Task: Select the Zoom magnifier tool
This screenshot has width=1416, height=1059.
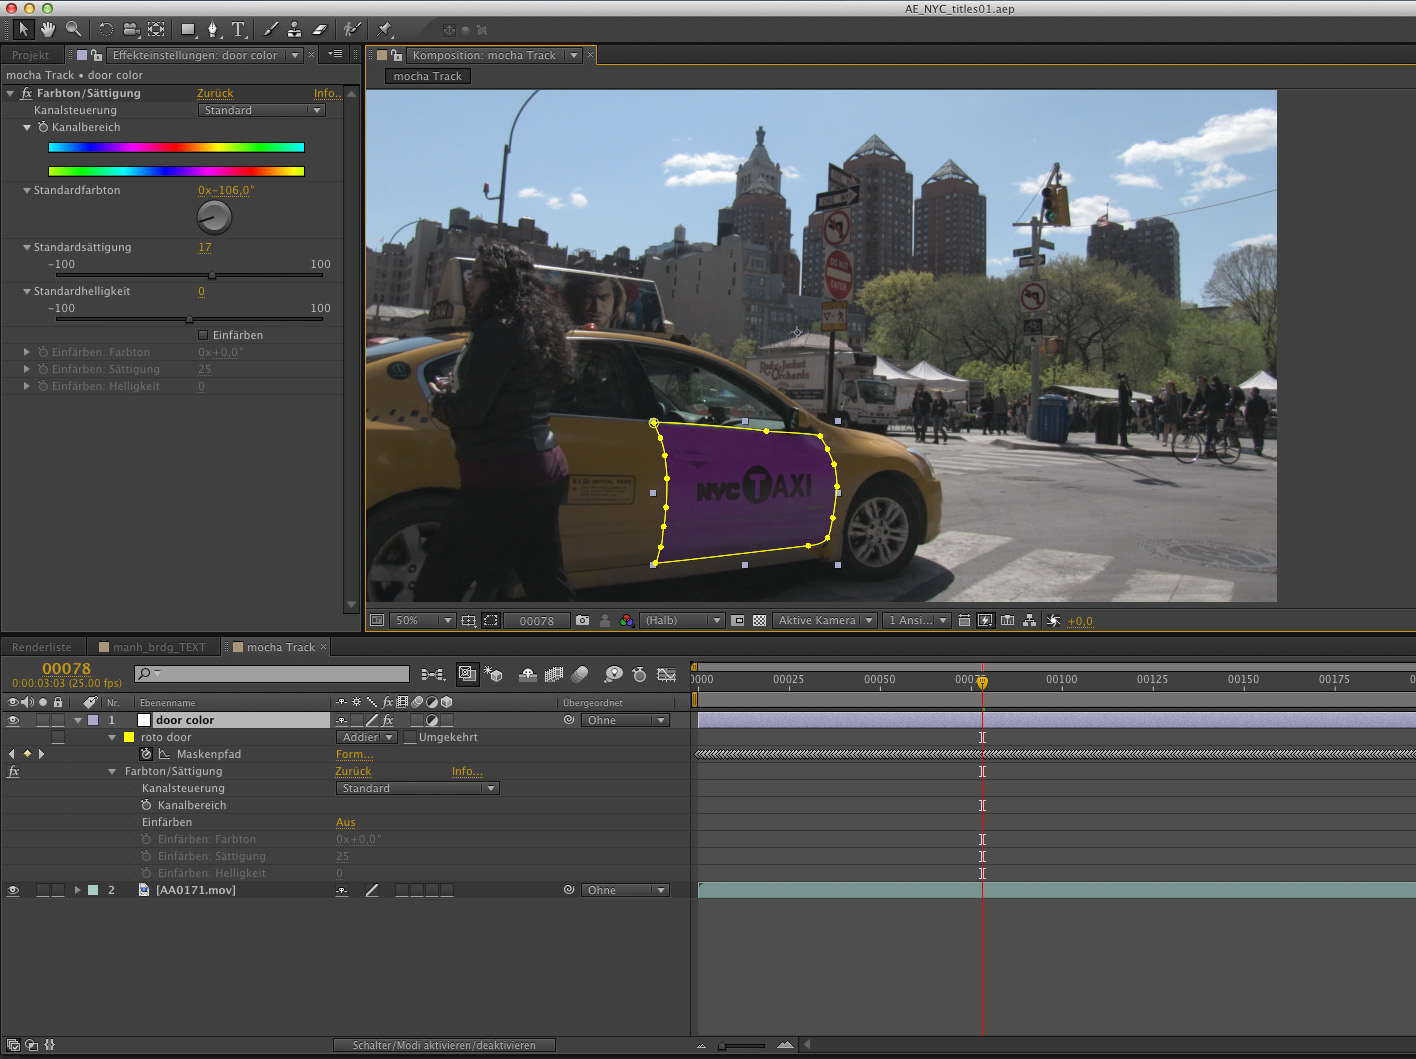Action: 73,29
